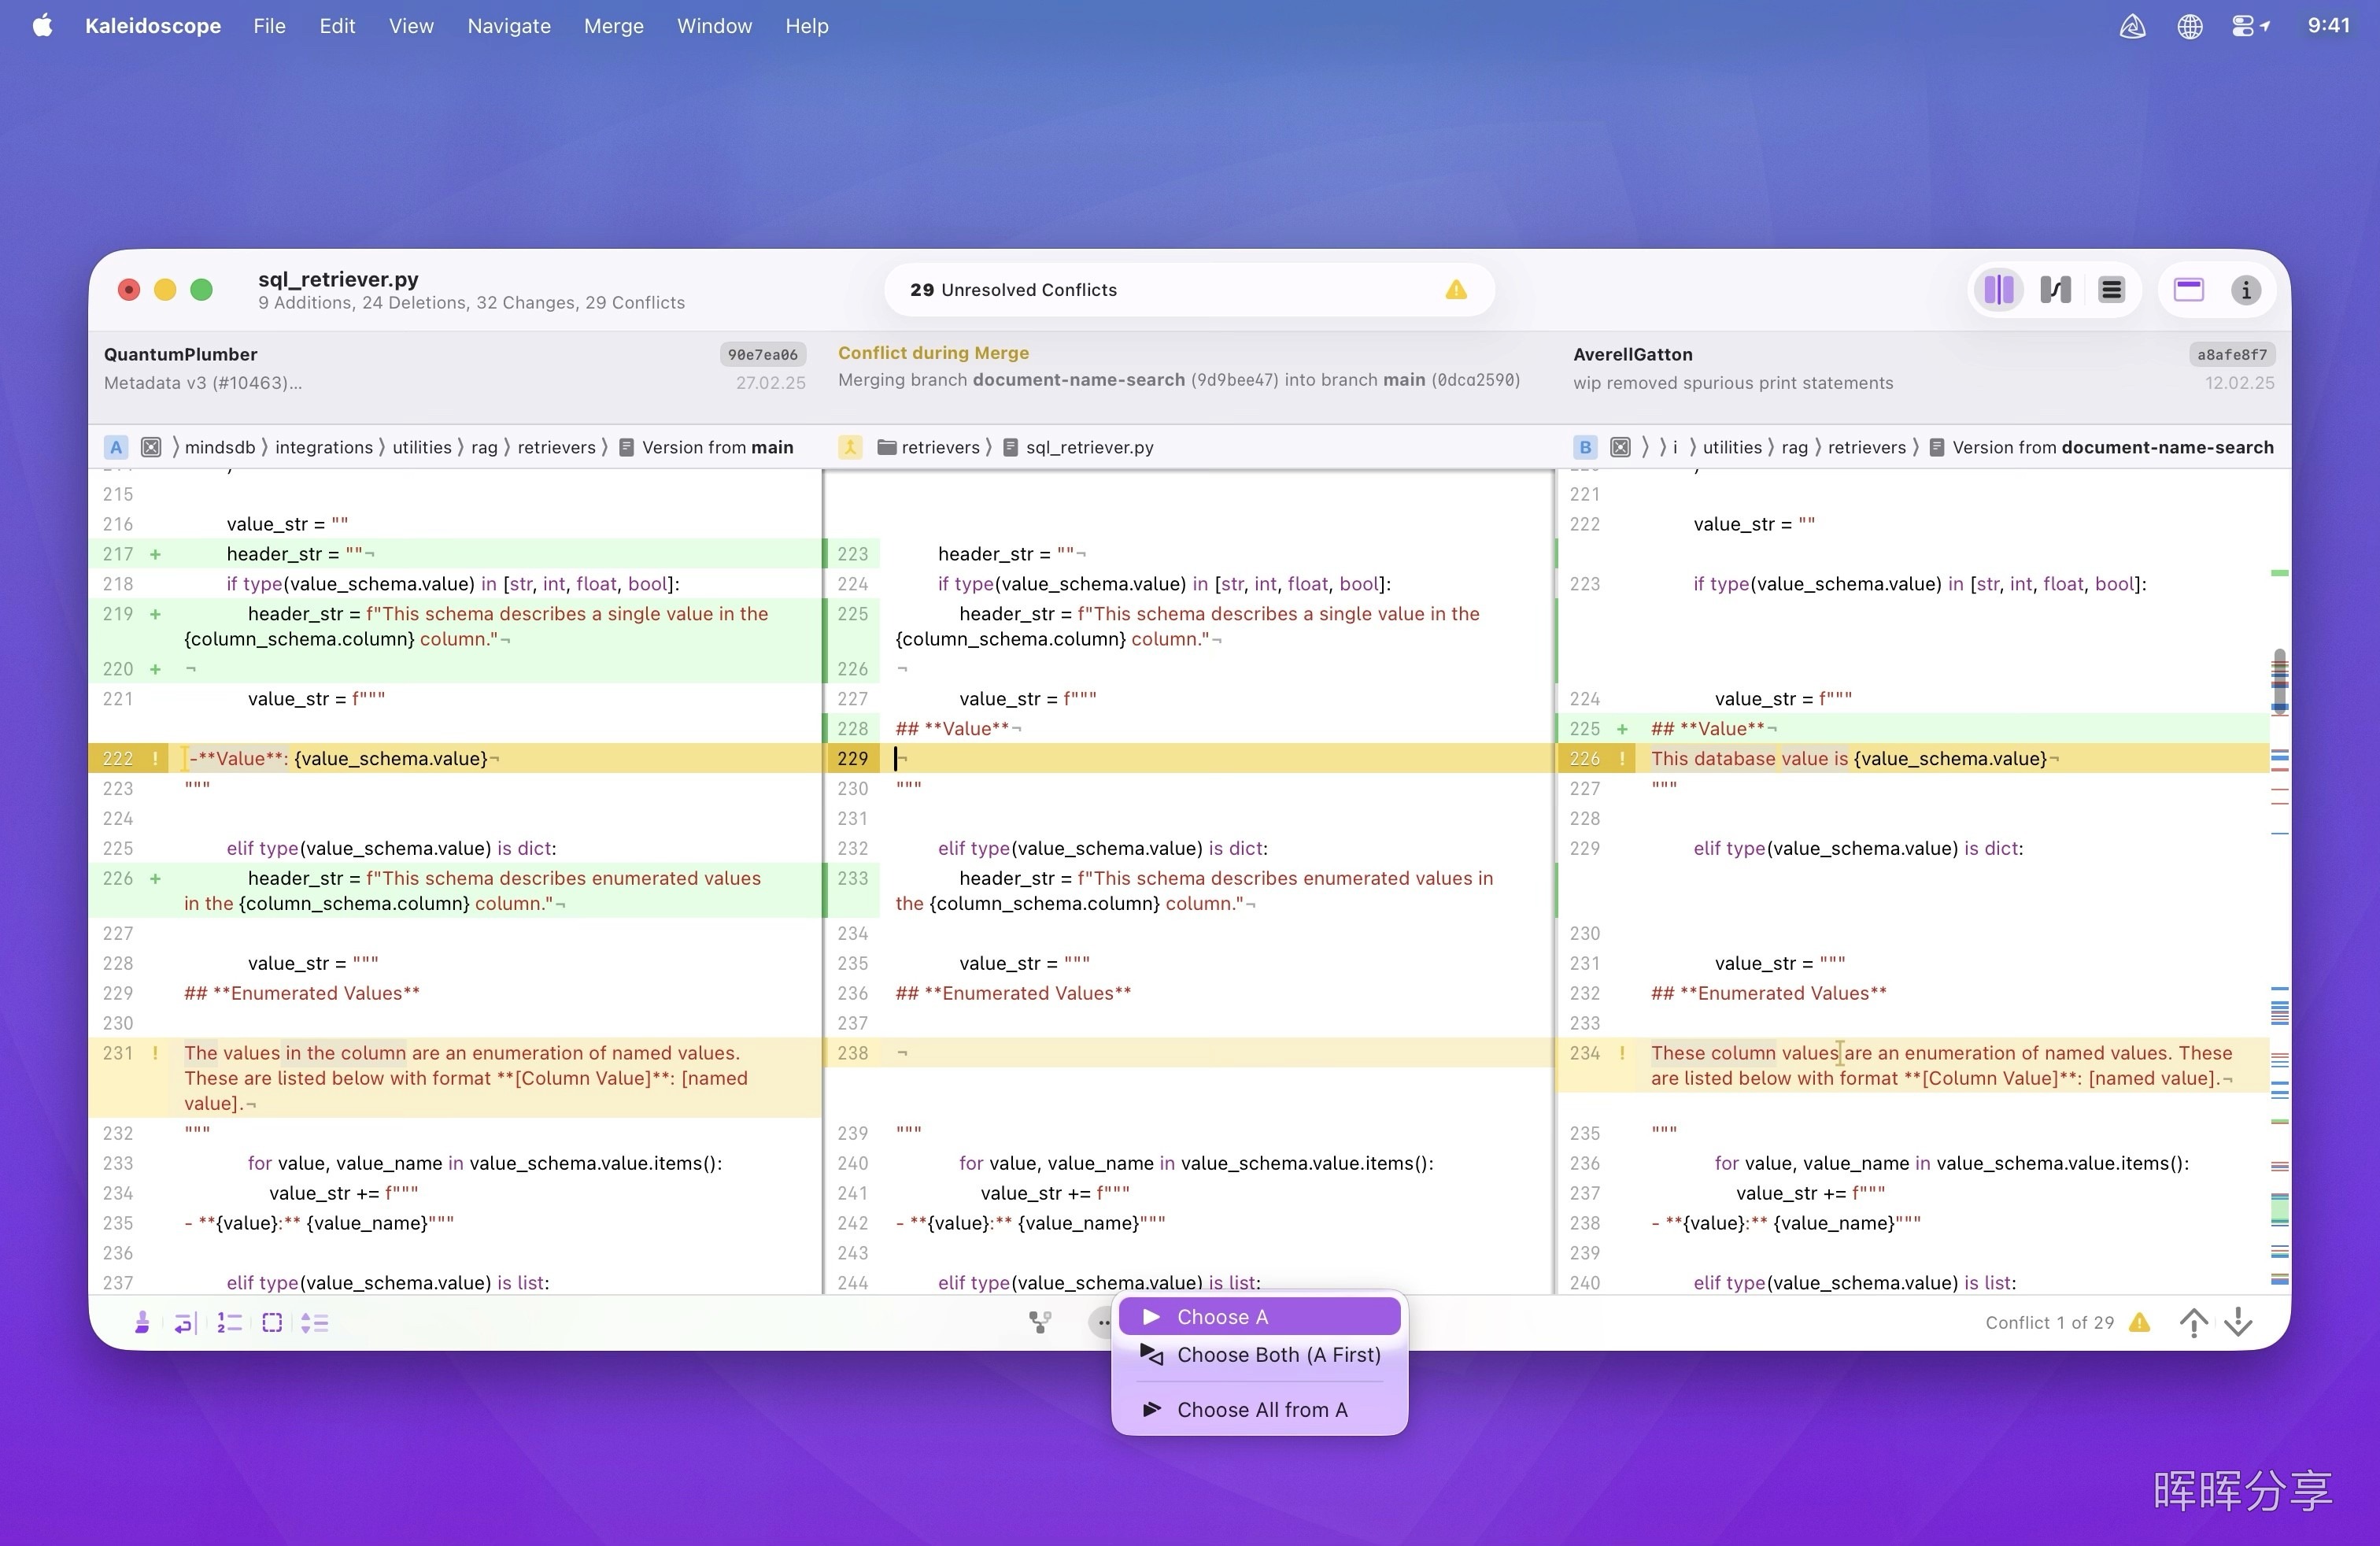The width and height of the screenshot is (2380, 1546).
Task: Click the B side badge in path bar
Action: [x=1585, y=447]
